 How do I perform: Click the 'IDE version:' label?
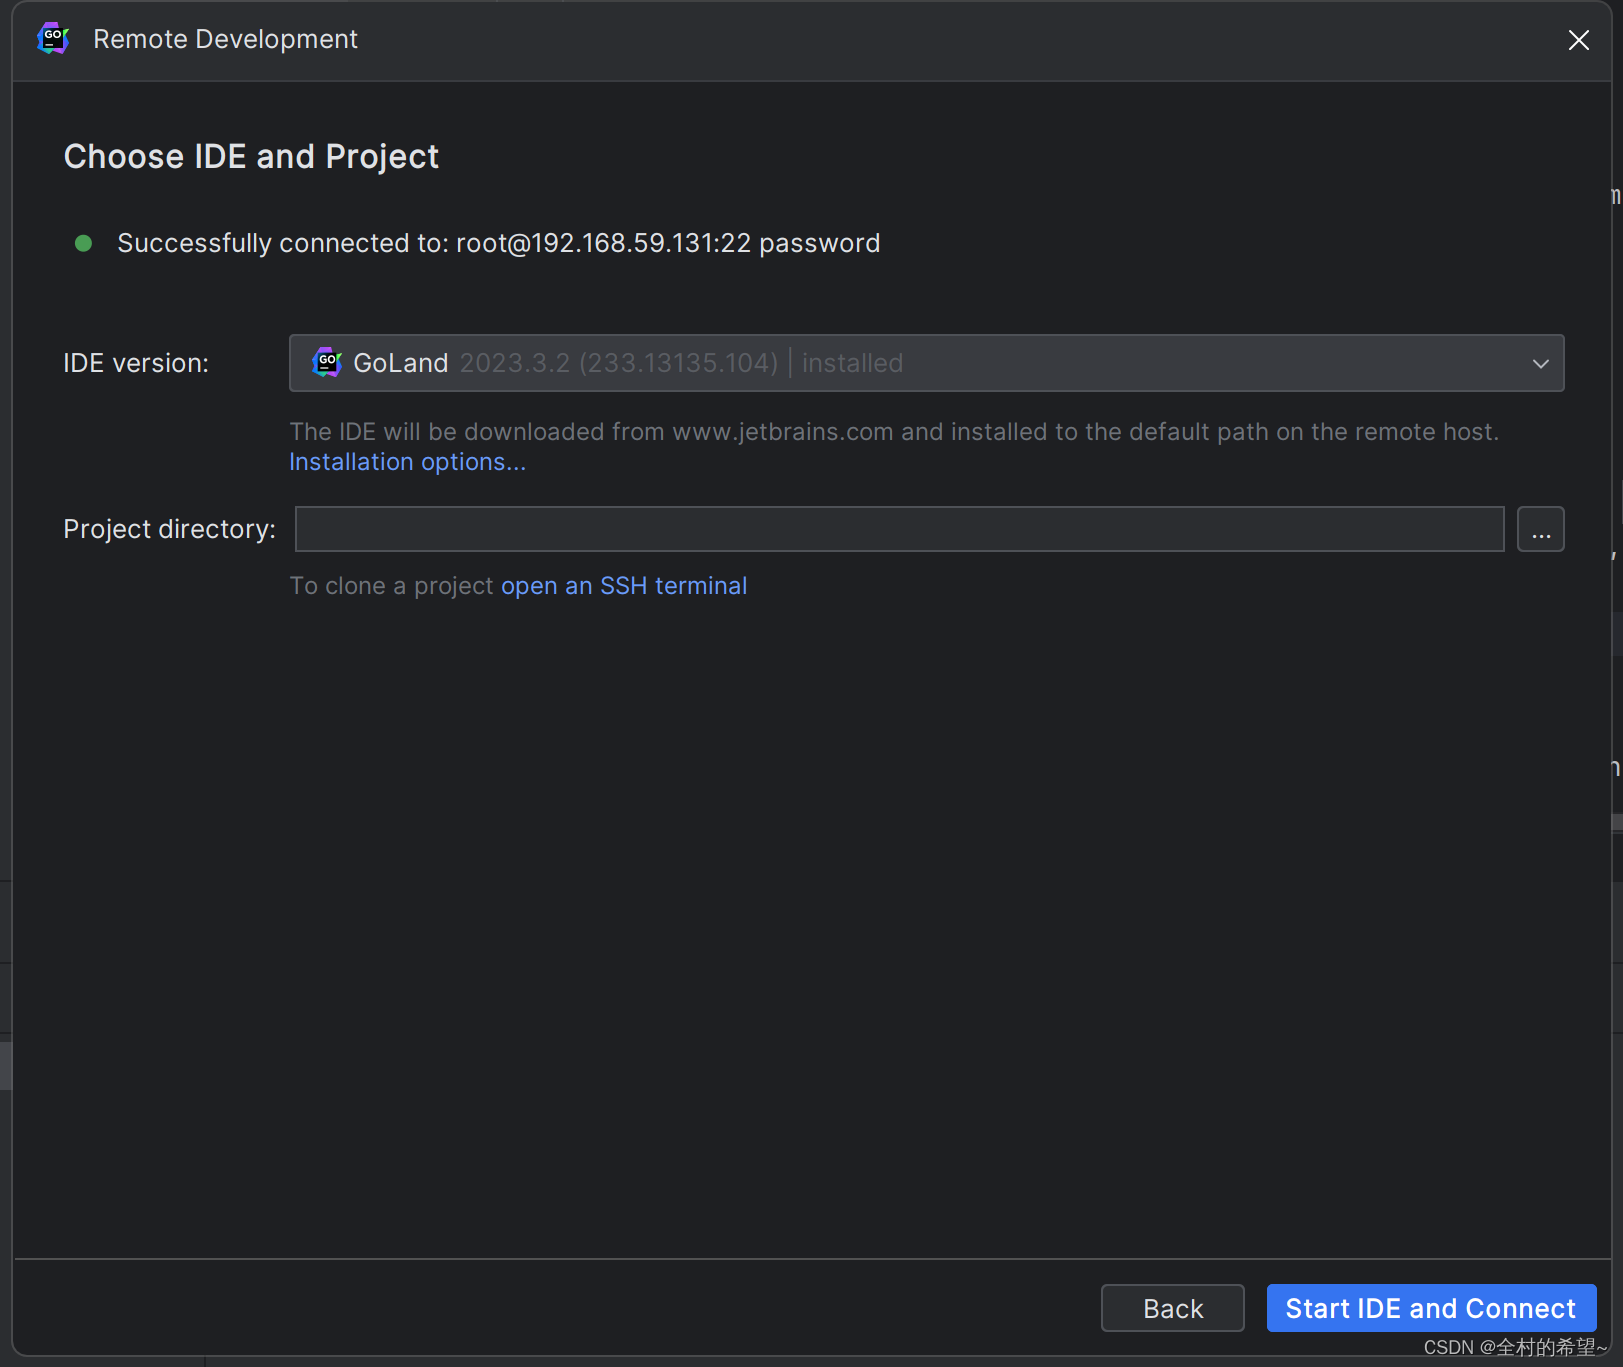pos(136,363)
